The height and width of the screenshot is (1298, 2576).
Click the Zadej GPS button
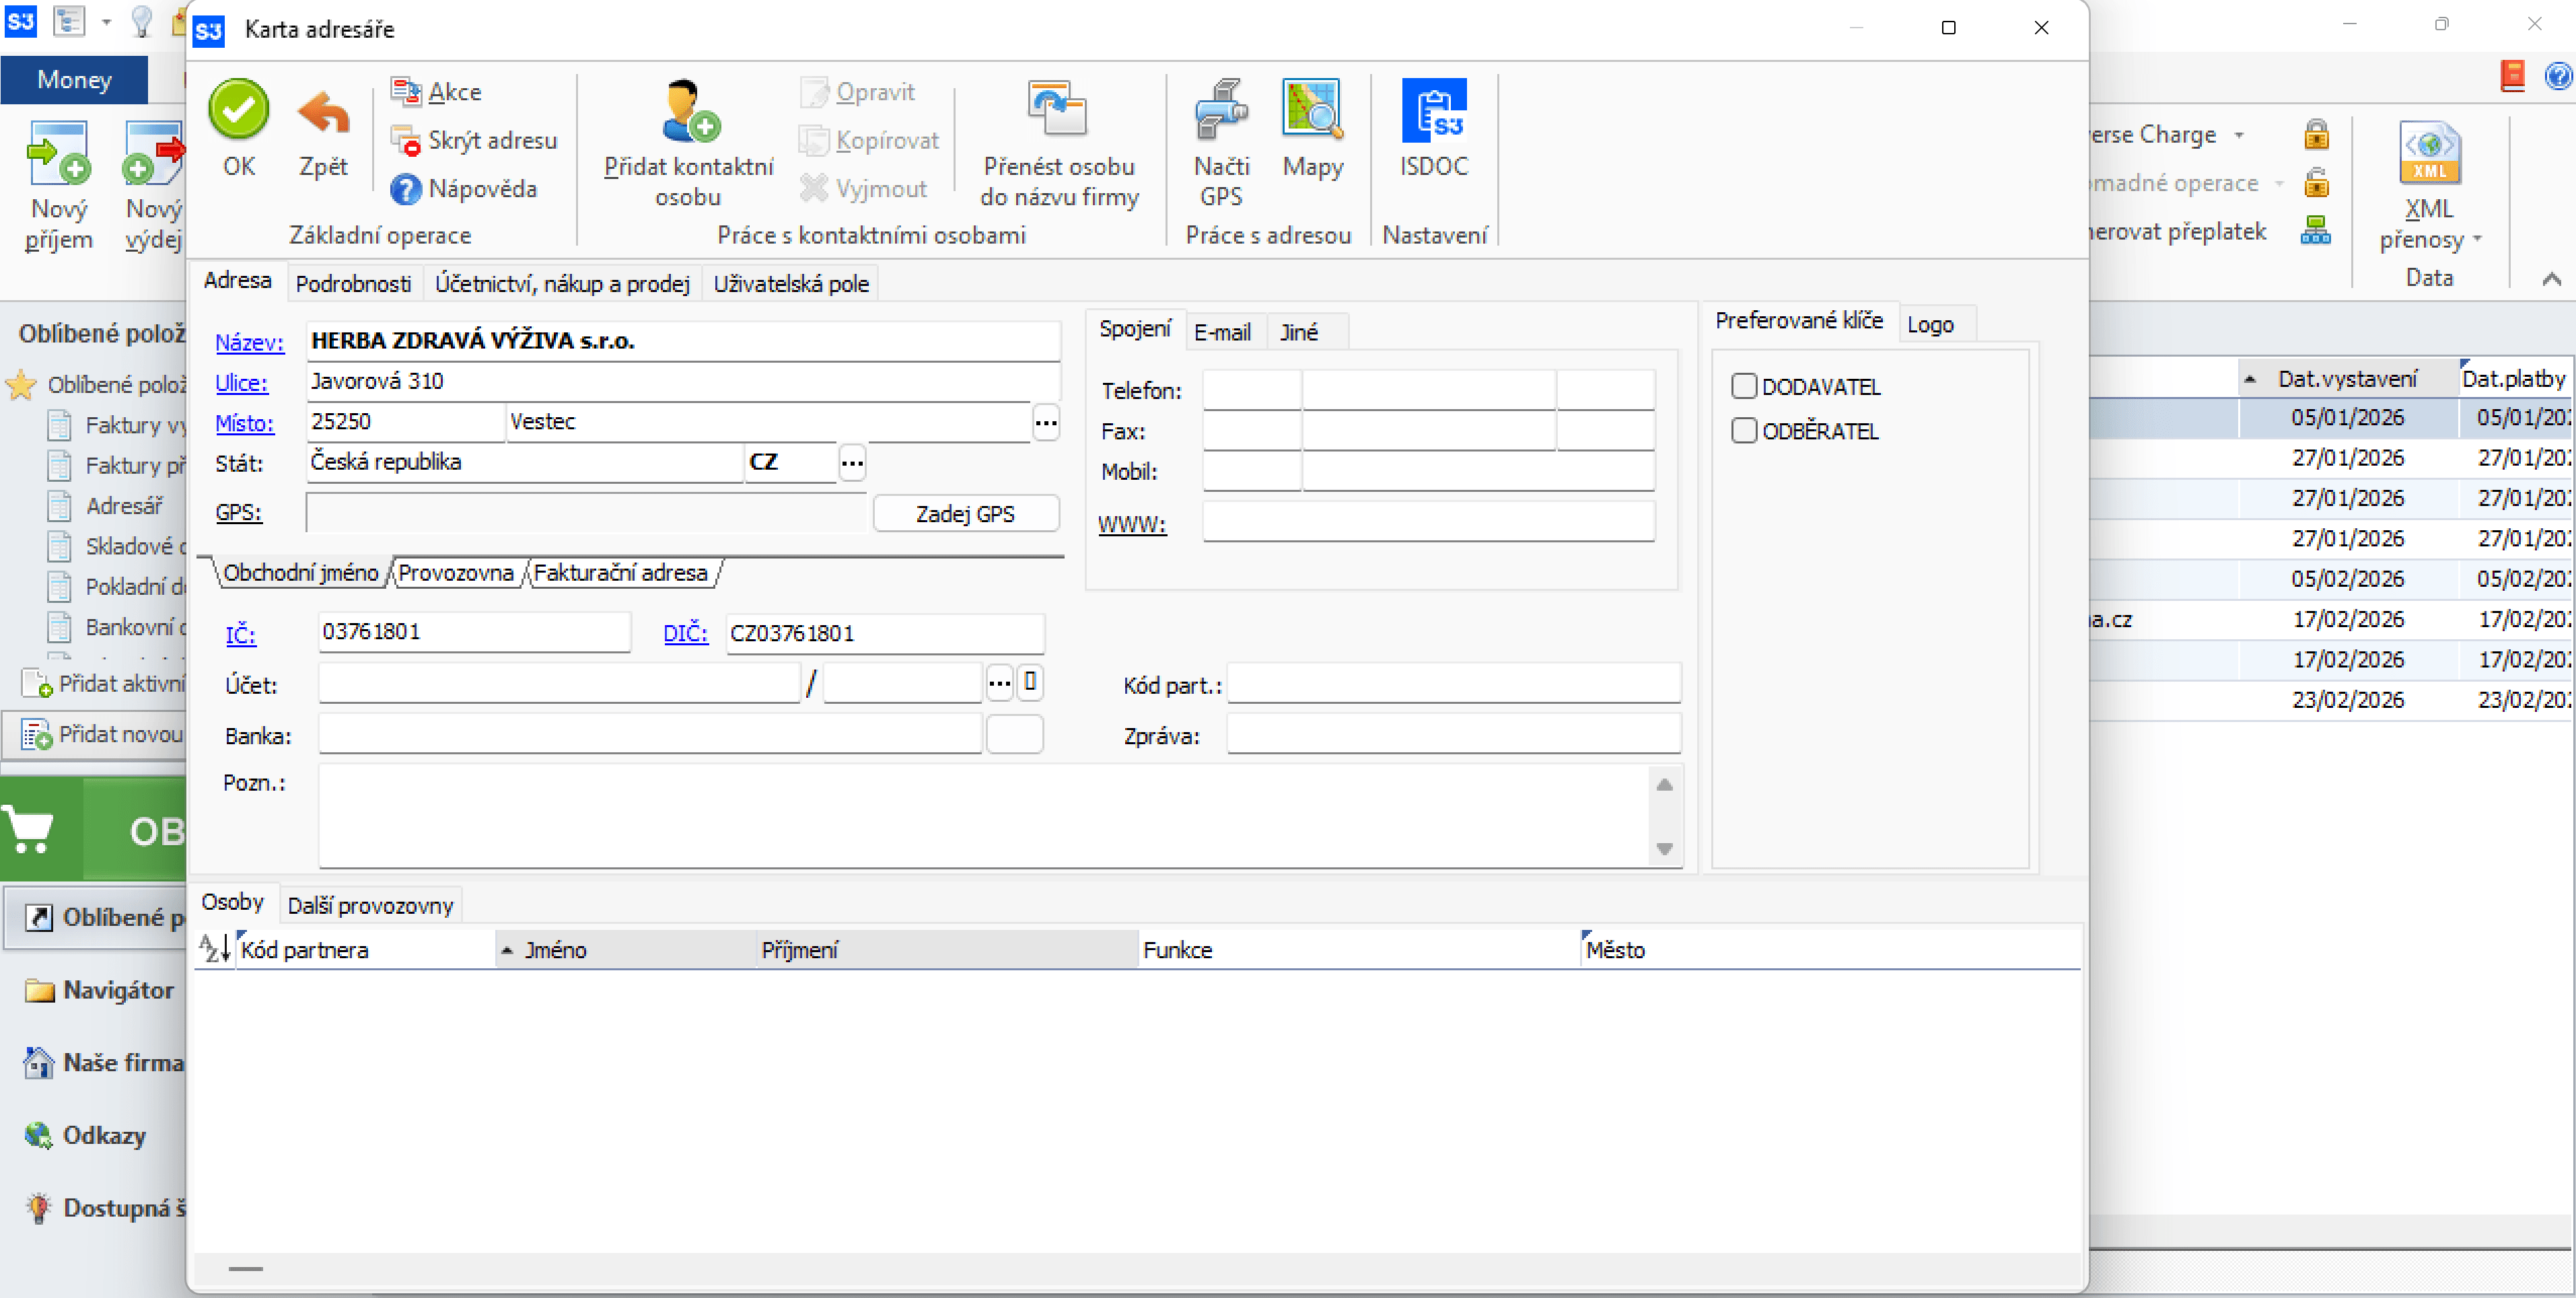click(965, 513)
